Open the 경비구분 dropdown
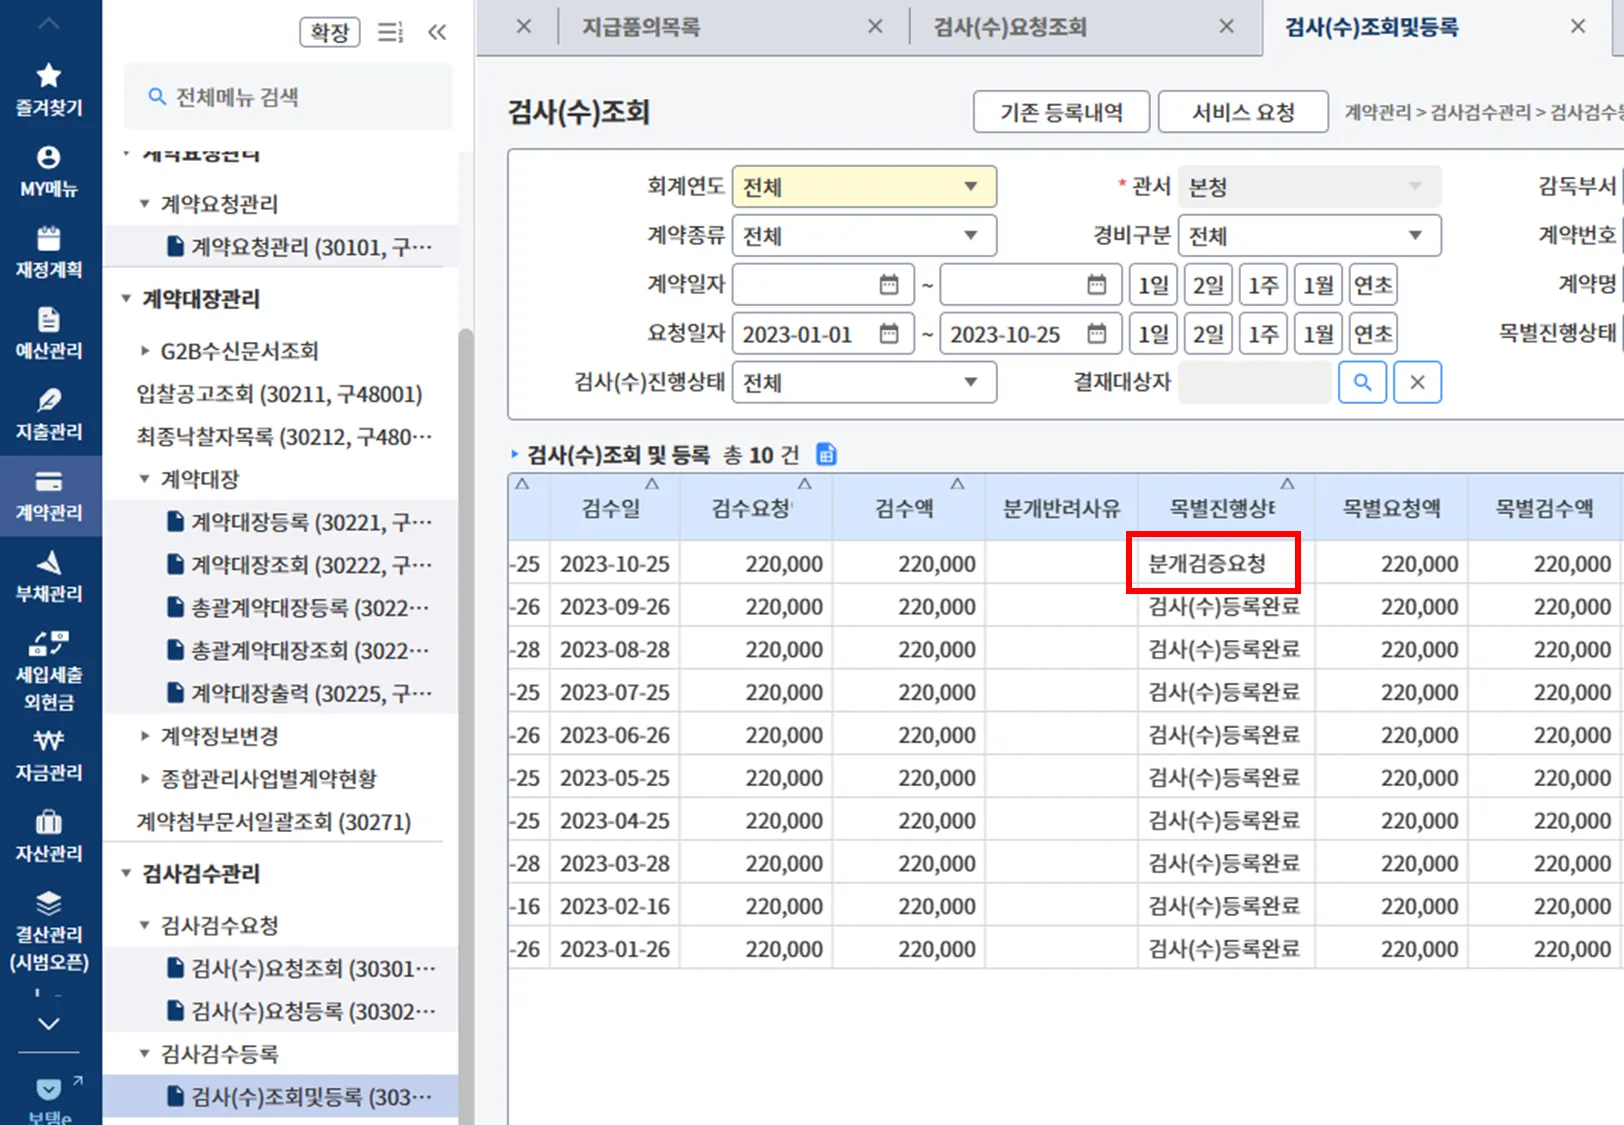This screenshot has width=1624, height=1125. click(x=1309, y=236)
